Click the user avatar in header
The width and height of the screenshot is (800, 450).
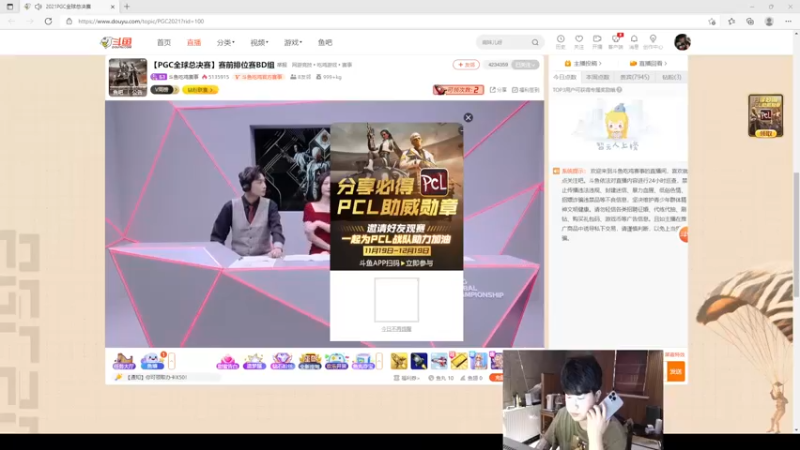pyautogui.click(x=682, y=42)
